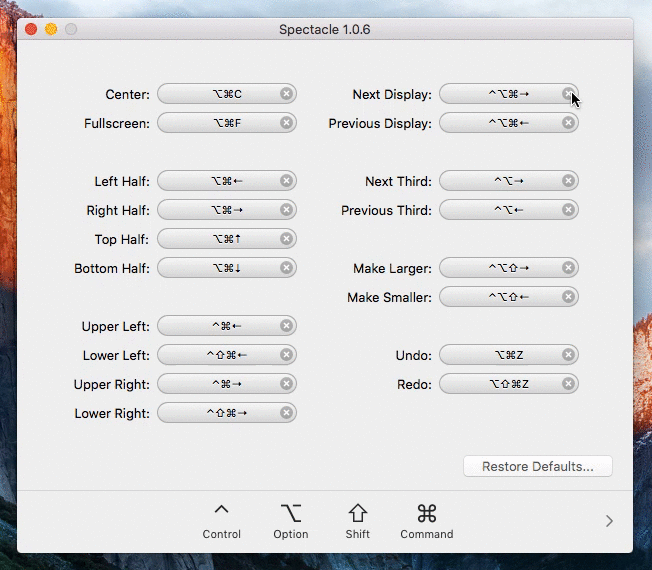Edit the Previous Display shortcut field
Image resolution: width=652 pixels, height=570 pixels.
tap(509, 123)
